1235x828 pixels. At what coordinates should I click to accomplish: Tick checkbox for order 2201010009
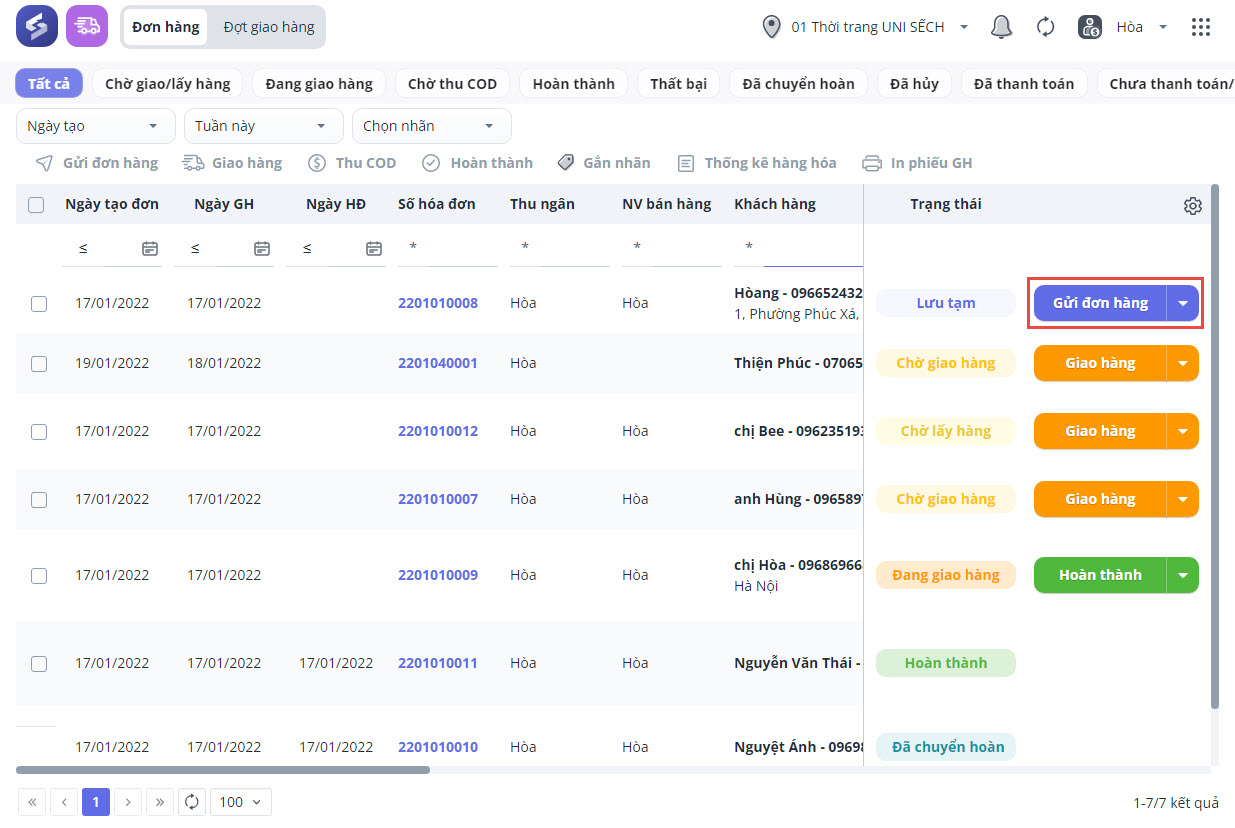point(39,576)
